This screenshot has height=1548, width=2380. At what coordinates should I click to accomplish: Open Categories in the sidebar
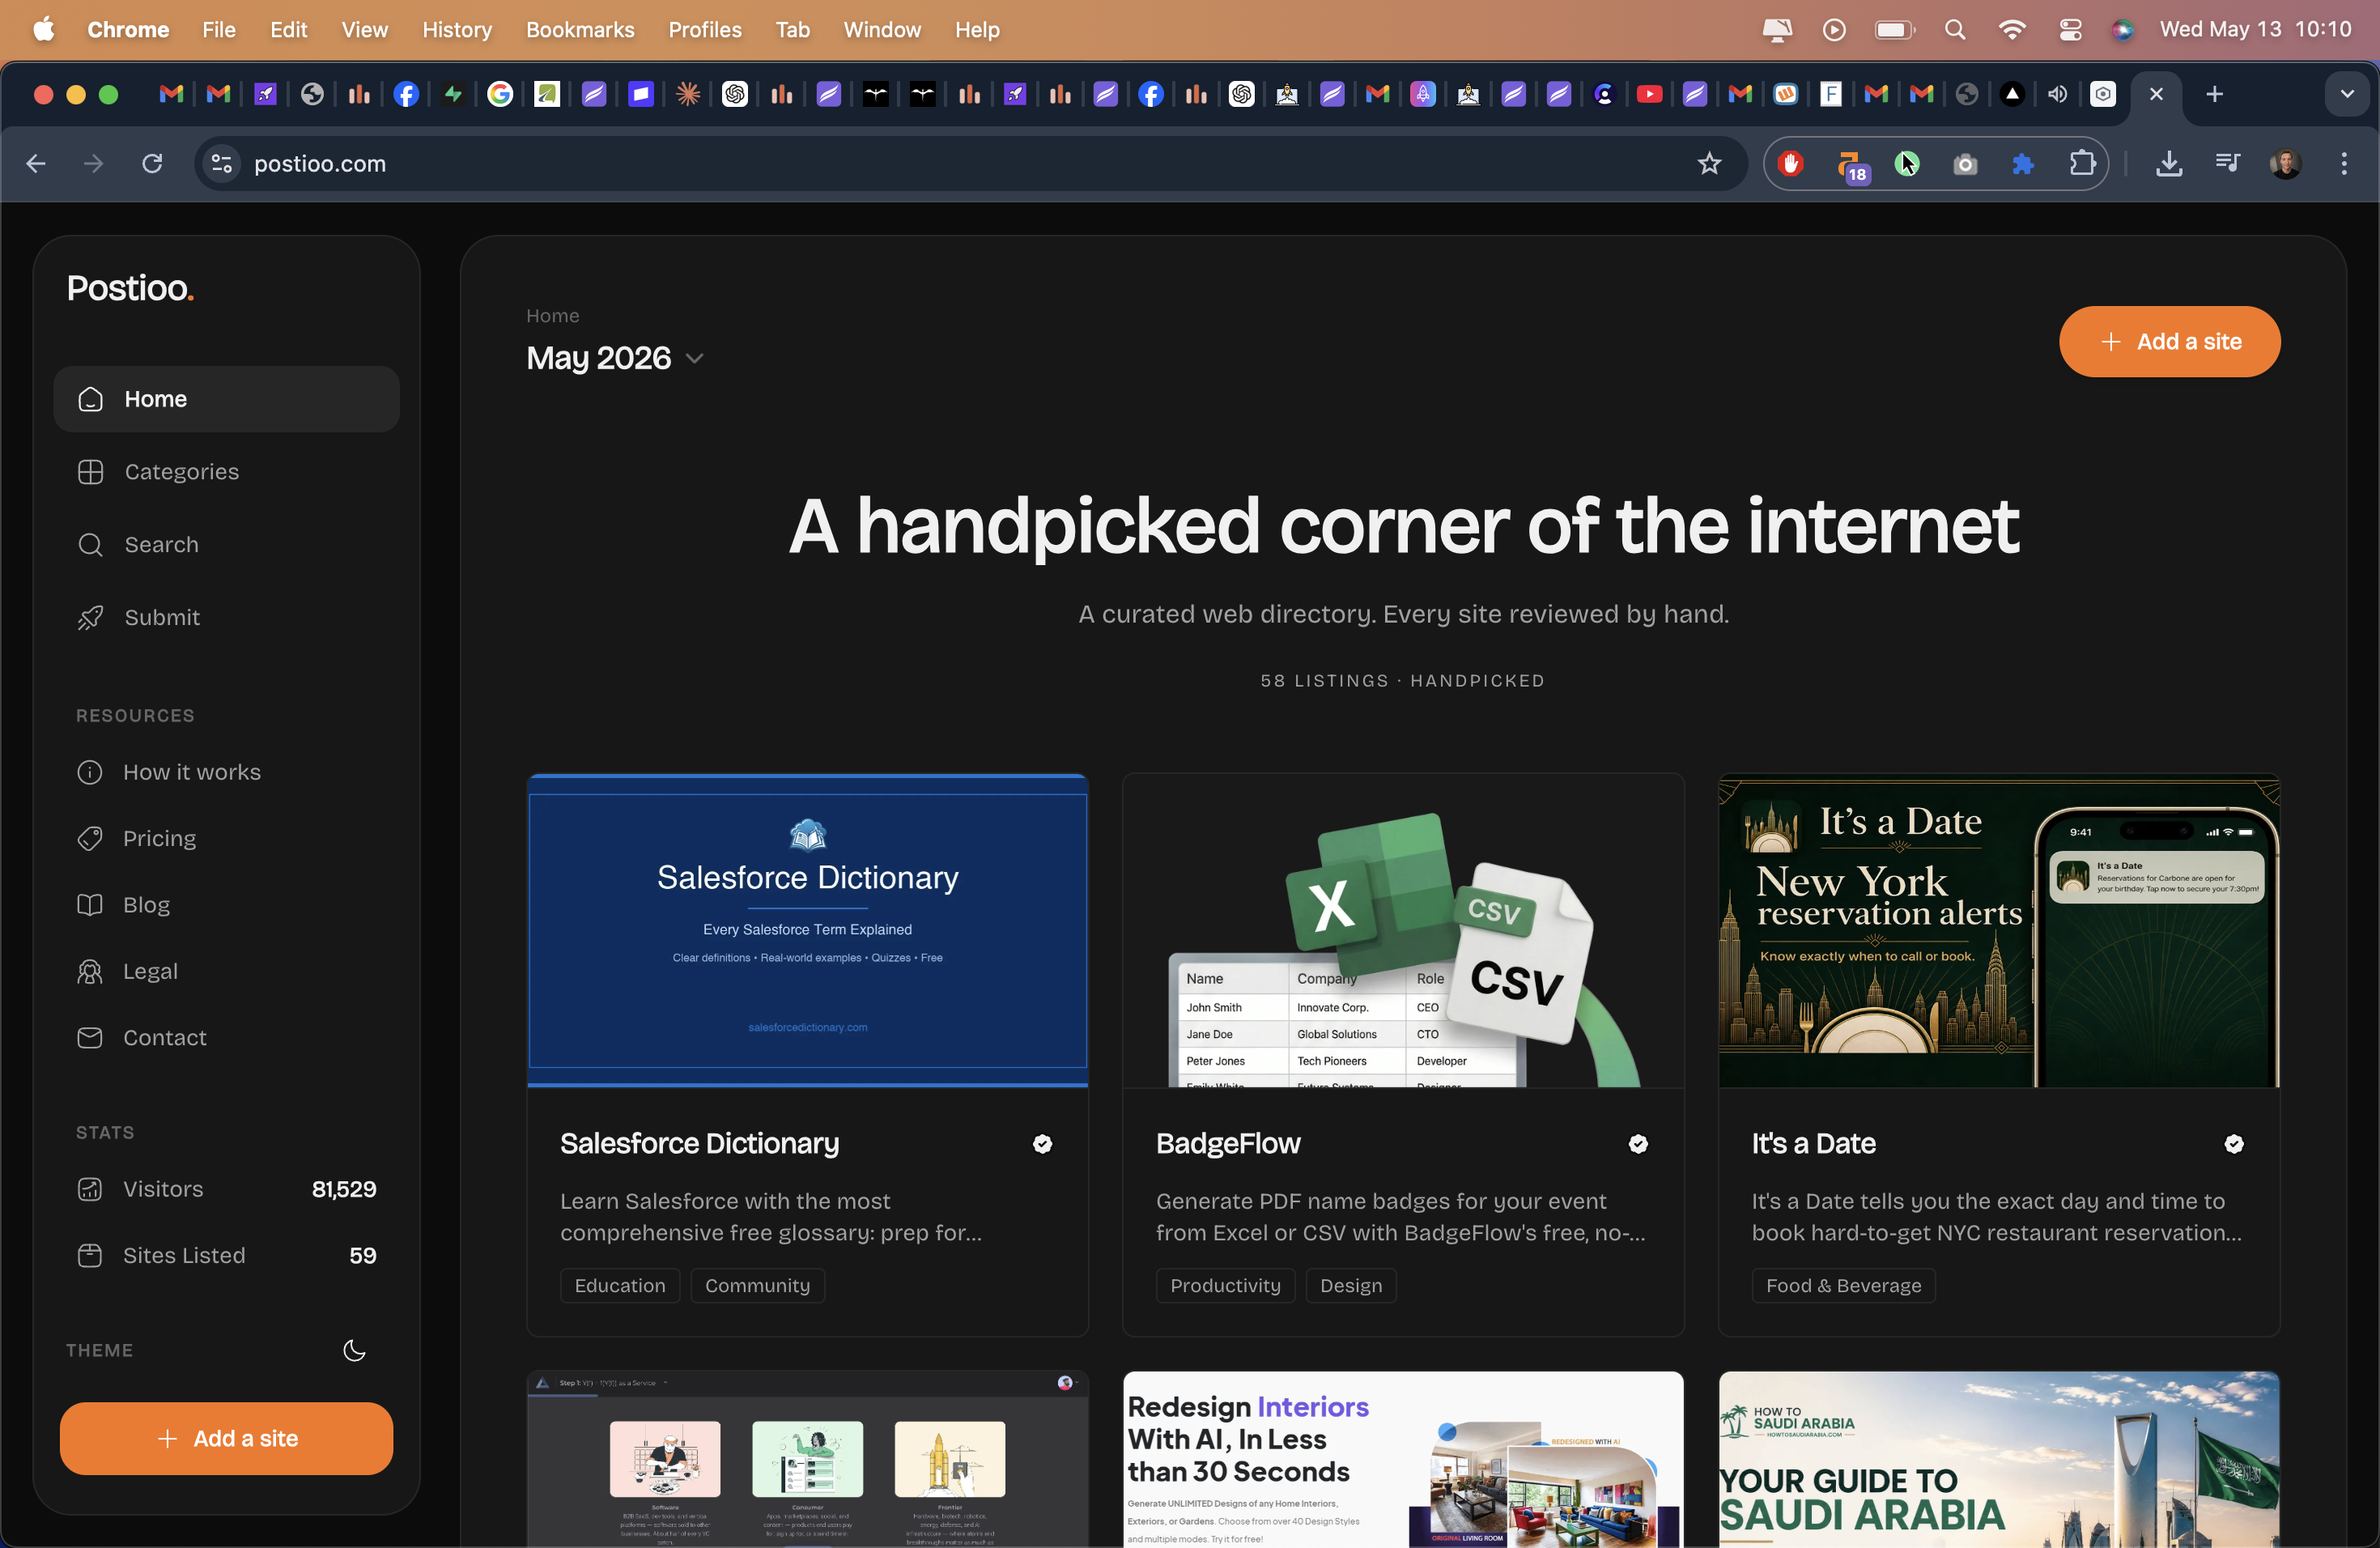click(x=226, y=472)
